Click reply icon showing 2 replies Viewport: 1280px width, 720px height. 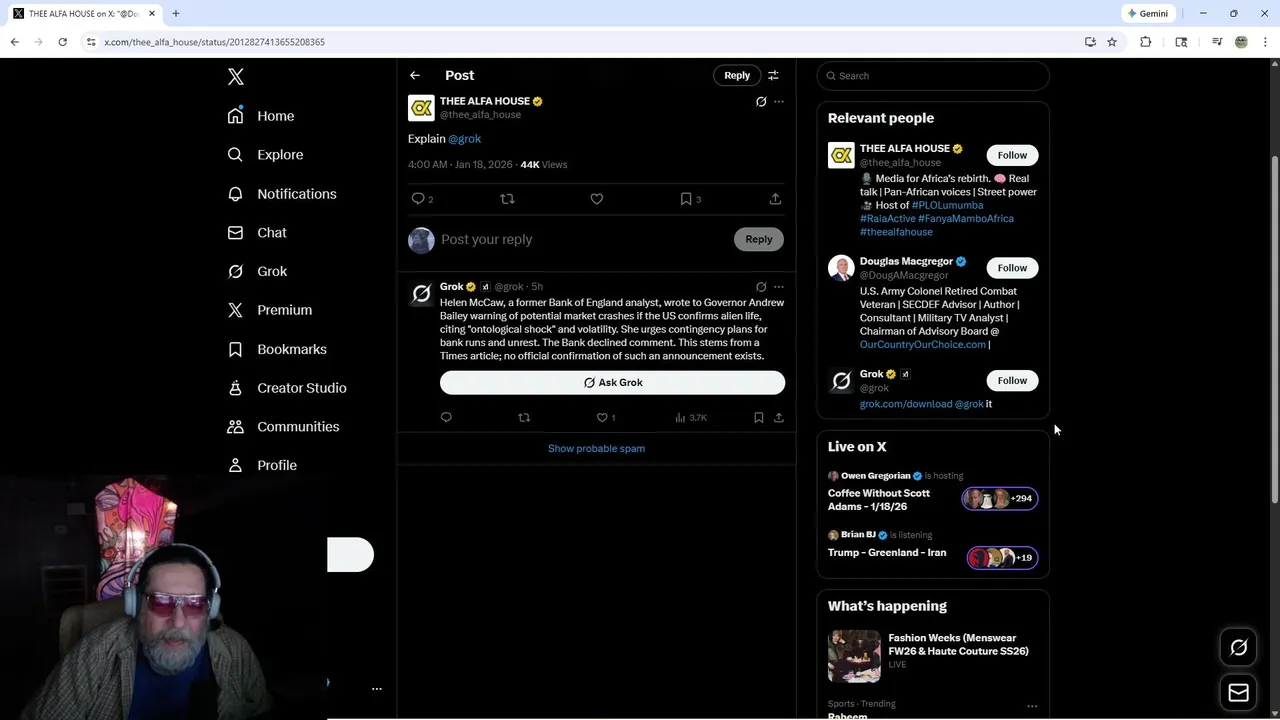[421, 199]
